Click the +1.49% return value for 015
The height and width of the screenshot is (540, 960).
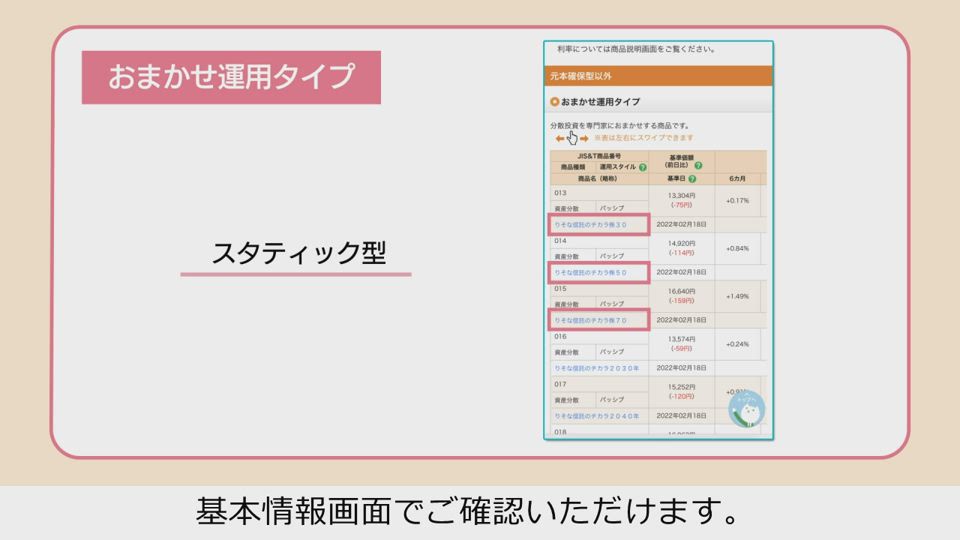(x=737, y=296)
